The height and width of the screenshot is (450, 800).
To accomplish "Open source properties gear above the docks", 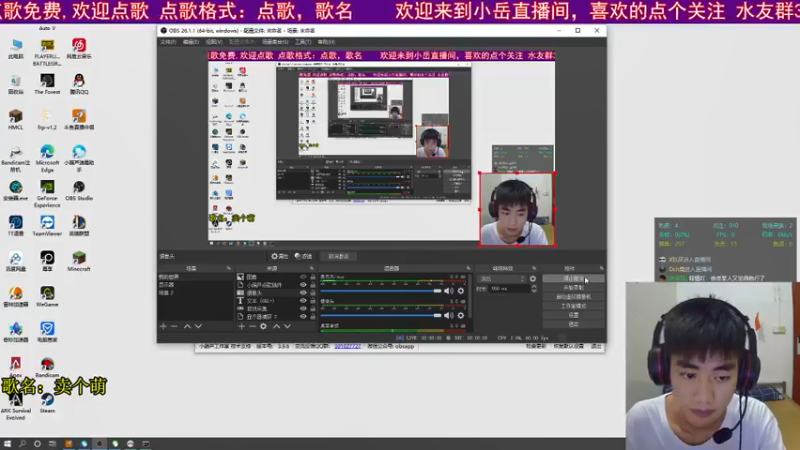I will pos(280,256).
